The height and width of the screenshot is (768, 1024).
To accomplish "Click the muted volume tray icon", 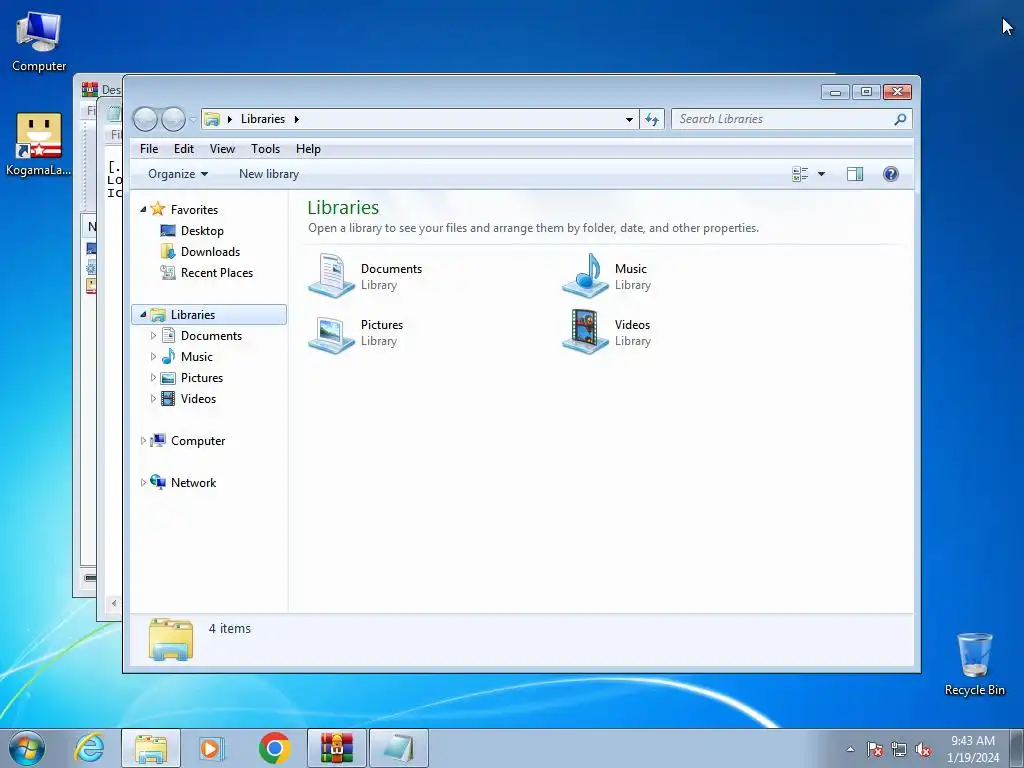I will pos(923,749).
